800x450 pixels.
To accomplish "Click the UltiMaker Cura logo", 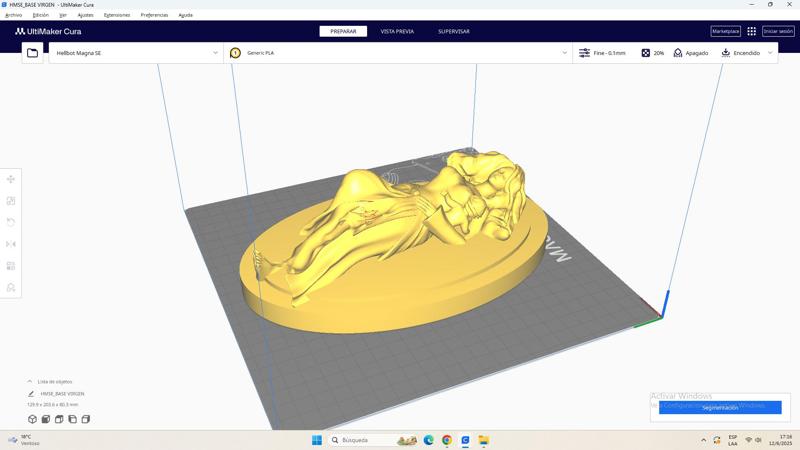I will 48,31.
